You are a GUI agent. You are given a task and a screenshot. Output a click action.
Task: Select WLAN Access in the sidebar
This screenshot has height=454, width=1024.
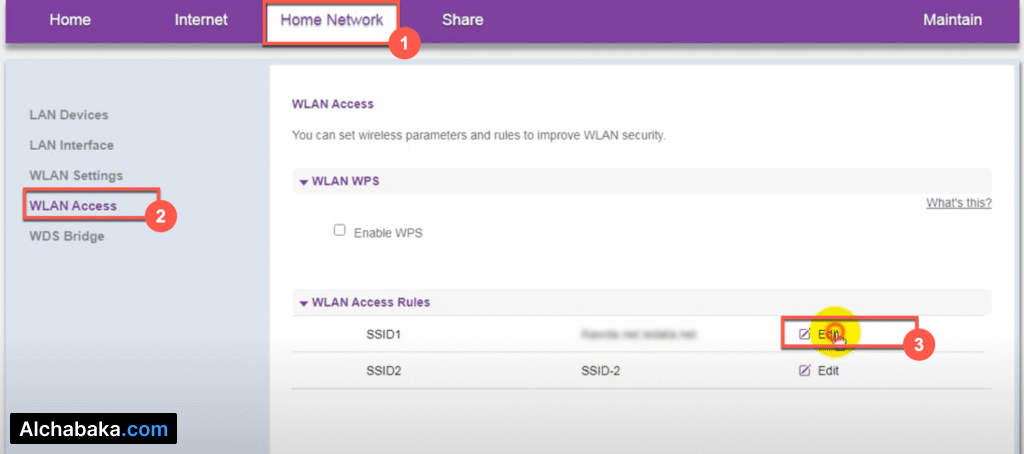point(73,206)
